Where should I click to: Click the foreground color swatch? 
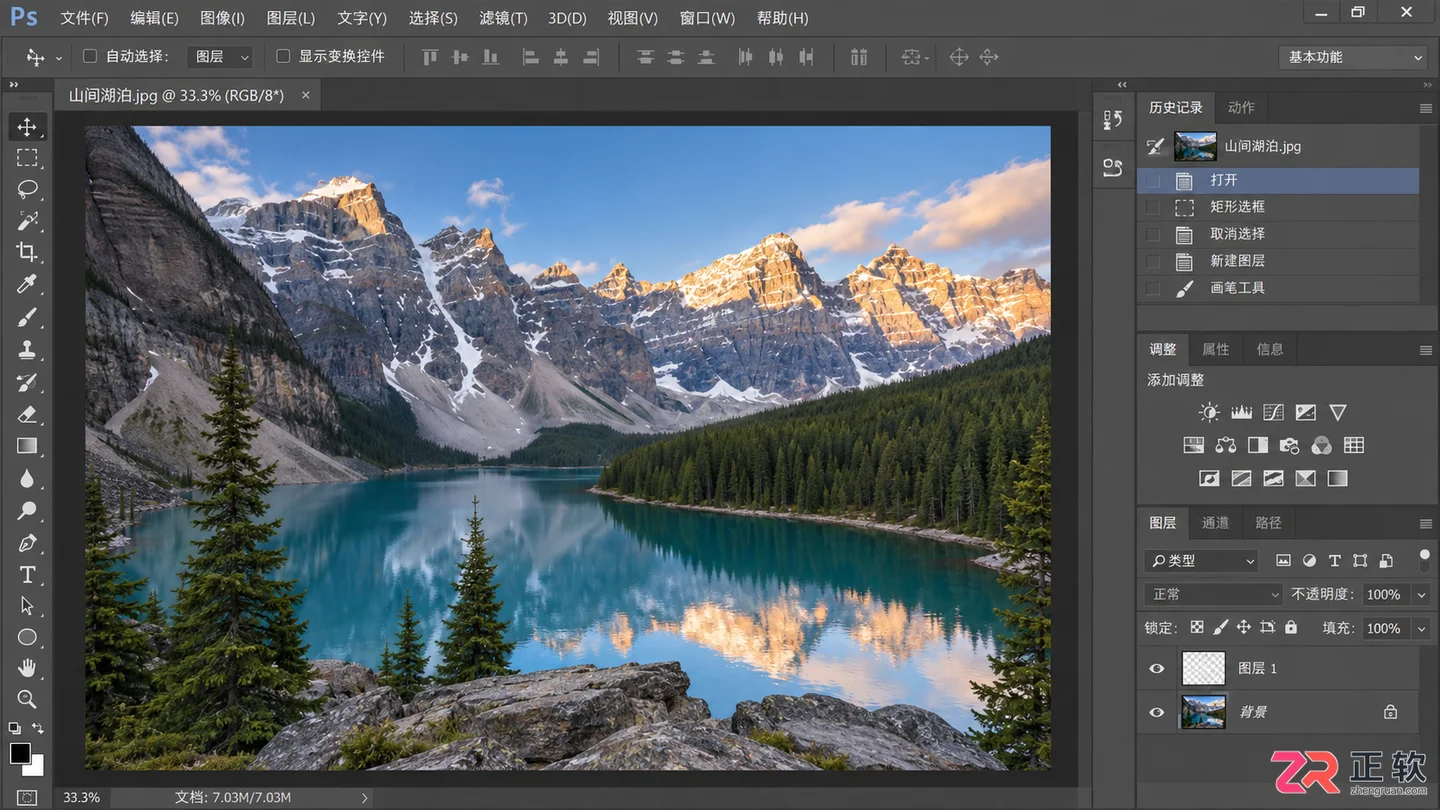coord(20,753)
